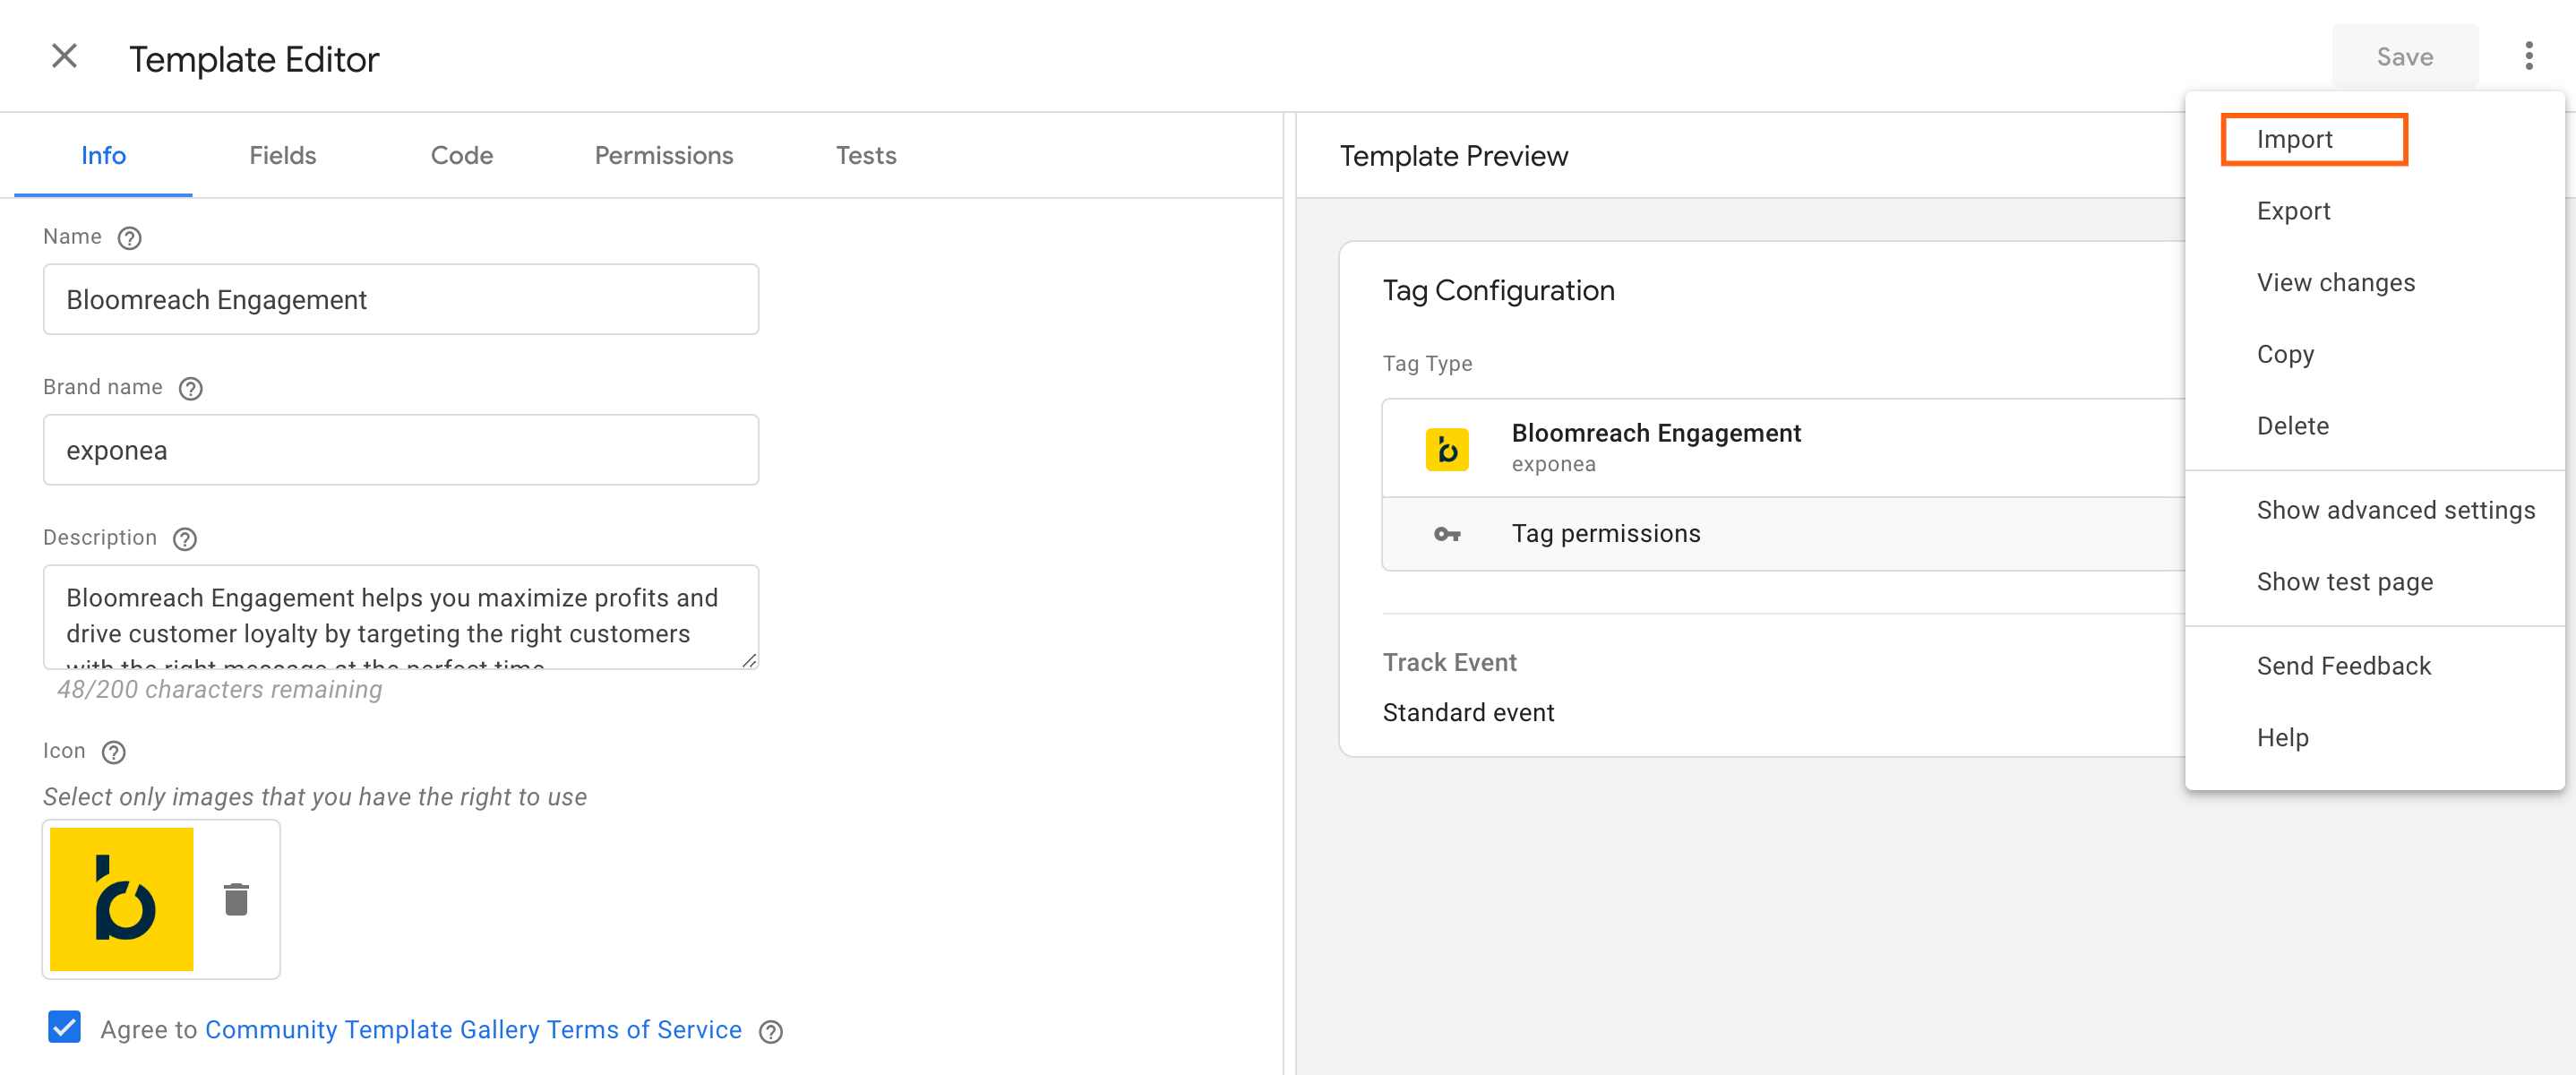This screenshot has height=1075, width=2576.
Task: Click the Brand name input field
Action: [400, 451]
